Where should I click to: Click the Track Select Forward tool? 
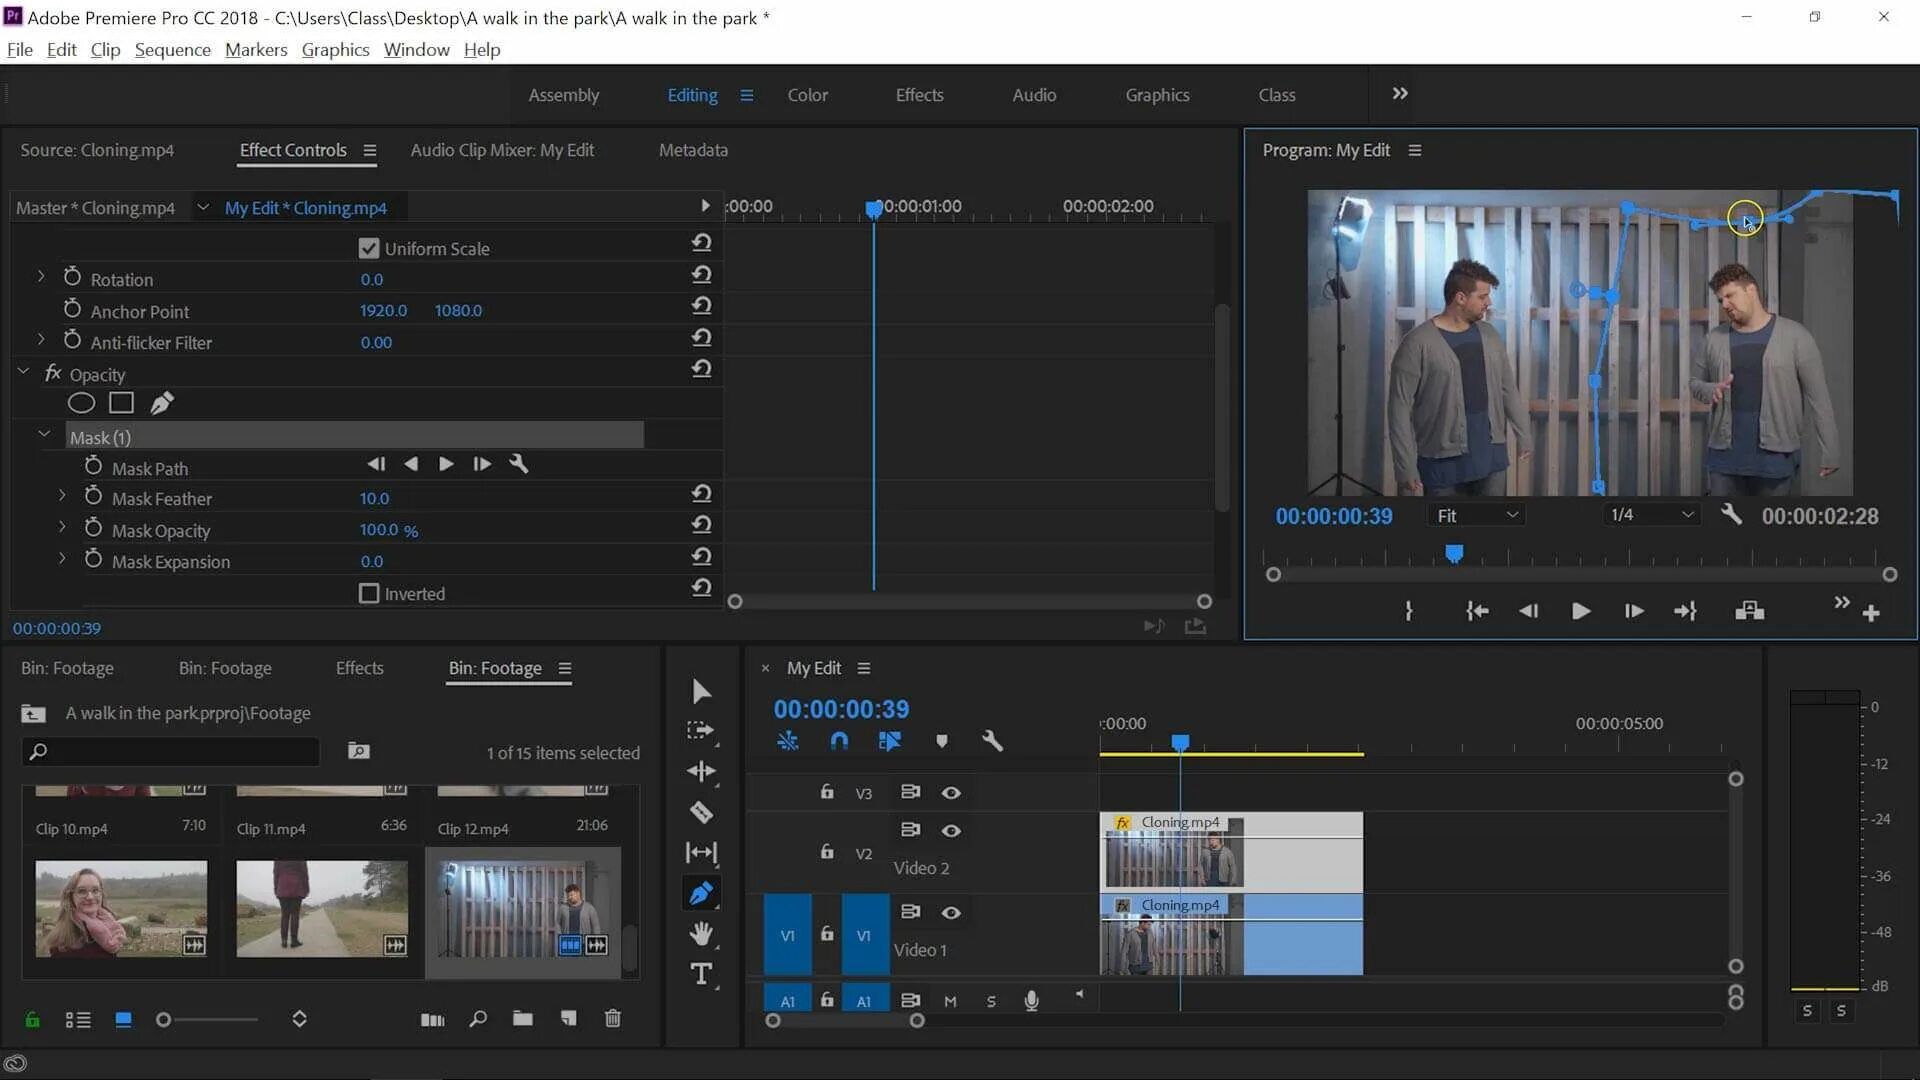[703, 729]
